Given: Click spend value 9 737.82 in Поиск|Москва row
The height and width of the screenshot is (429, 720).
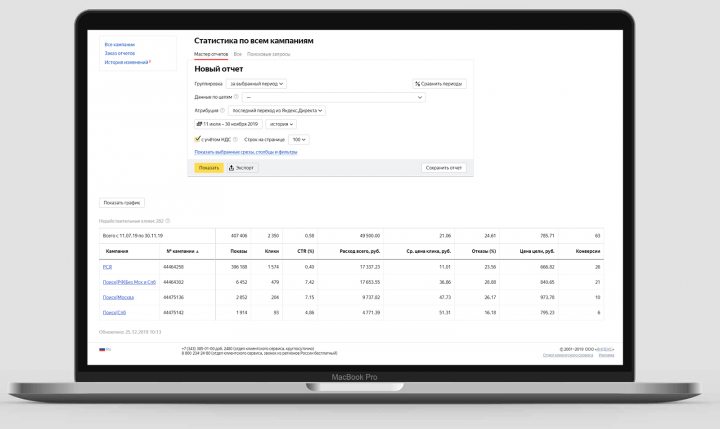Looking at the screenshot, I should tap(371, 297).
